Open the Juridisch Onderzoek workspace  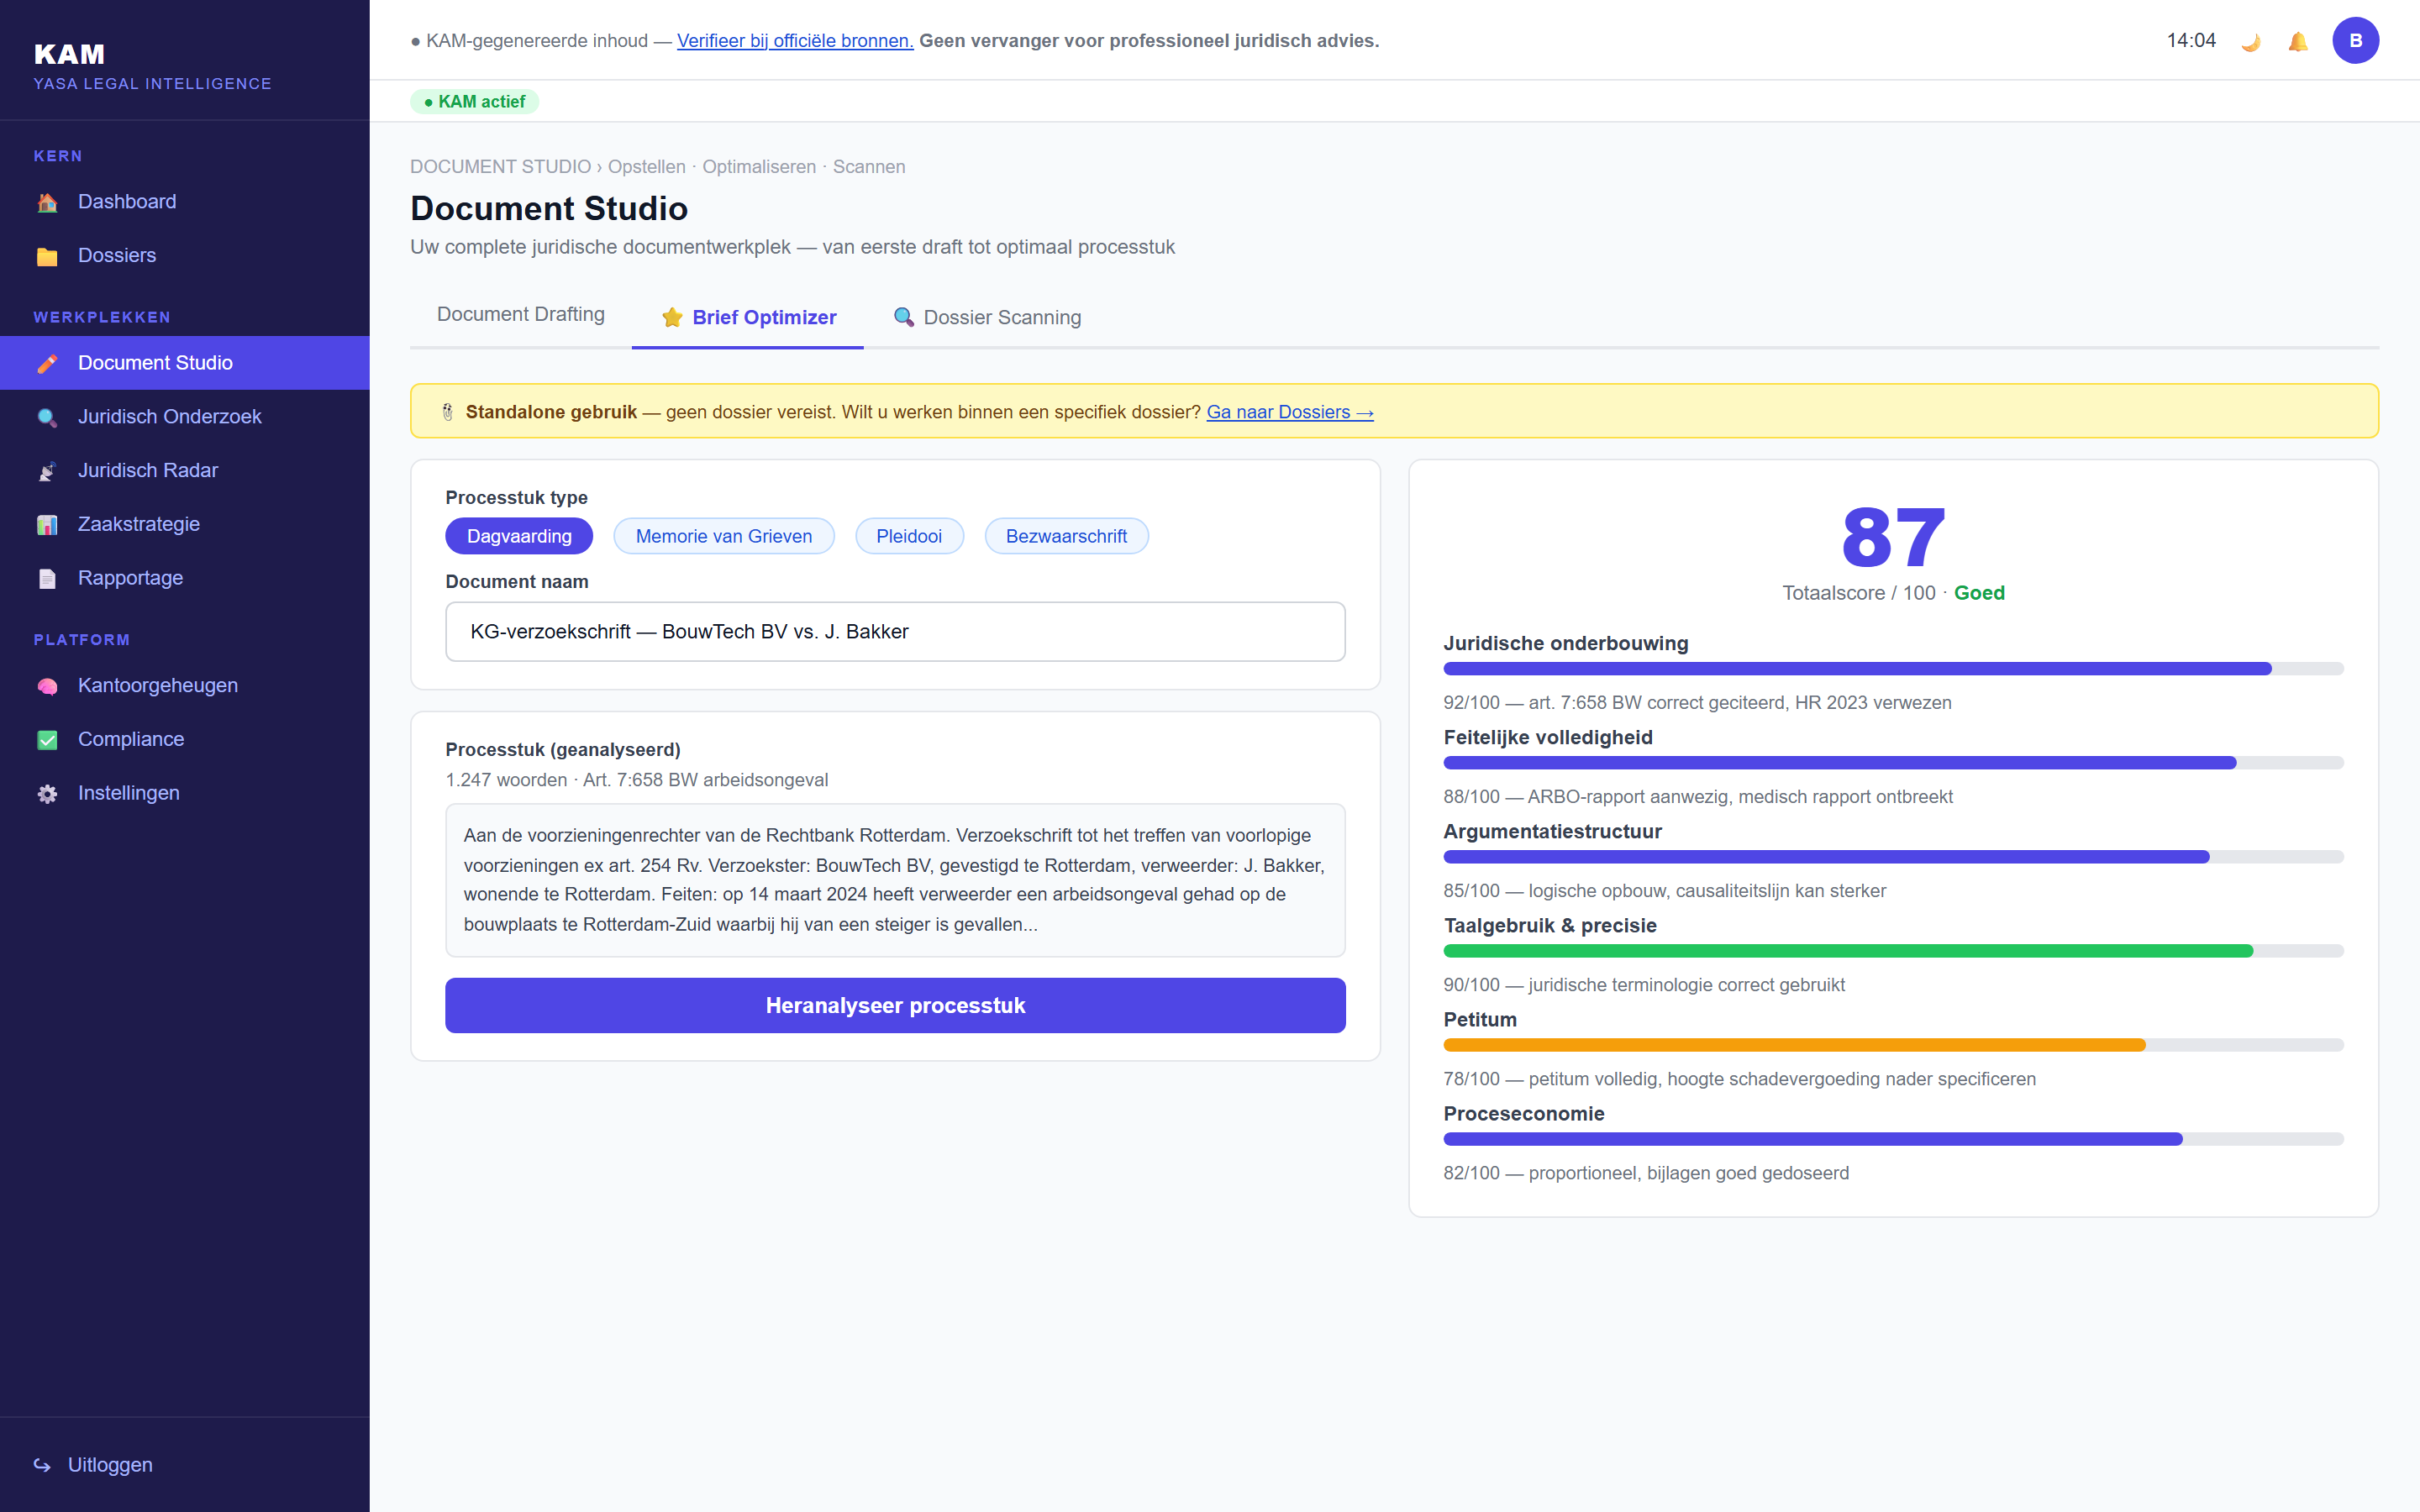point(185,417)
